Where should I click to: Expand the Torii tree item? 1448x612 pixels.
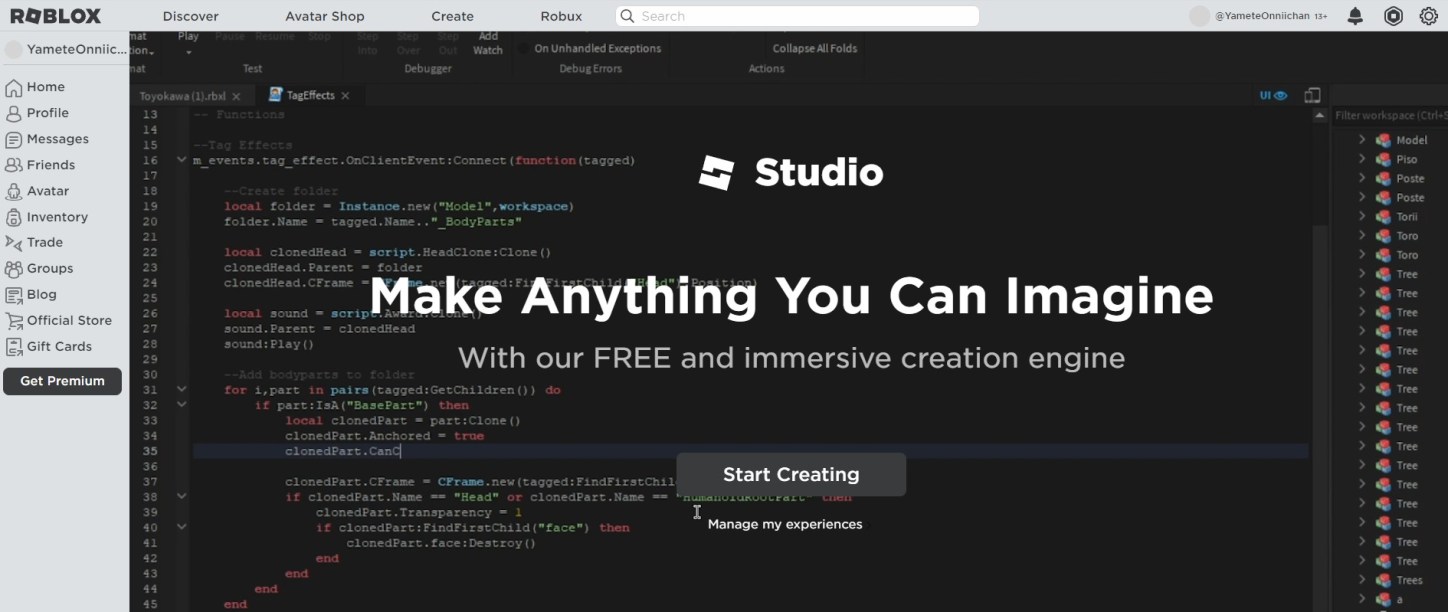[1362, 217]
